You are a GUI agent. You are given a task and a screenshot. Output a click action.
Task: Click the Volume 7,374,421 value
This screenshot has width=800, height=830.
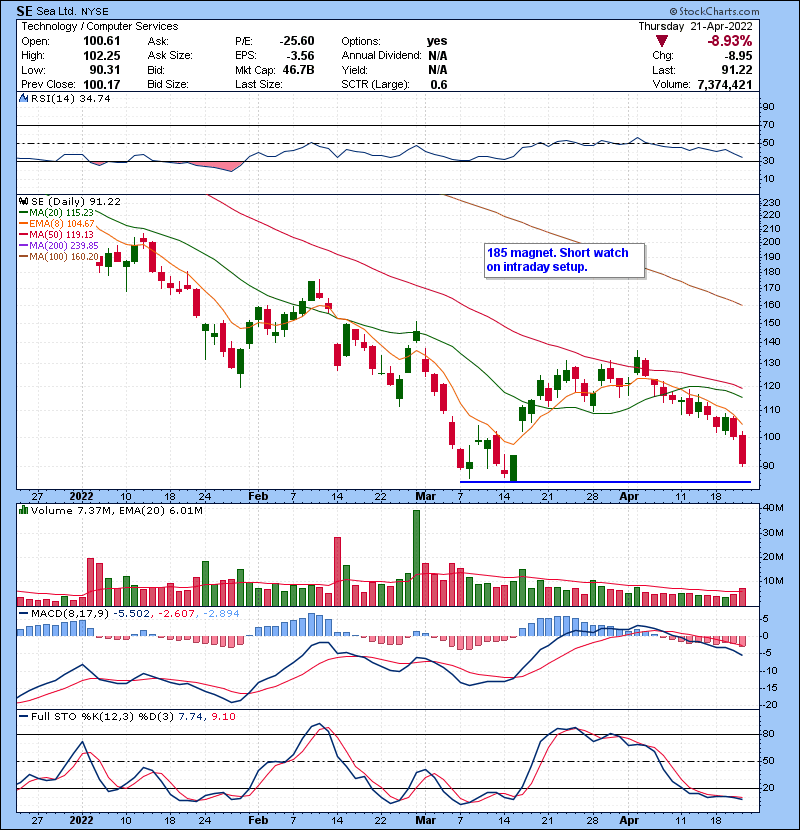tap(725, 84)
